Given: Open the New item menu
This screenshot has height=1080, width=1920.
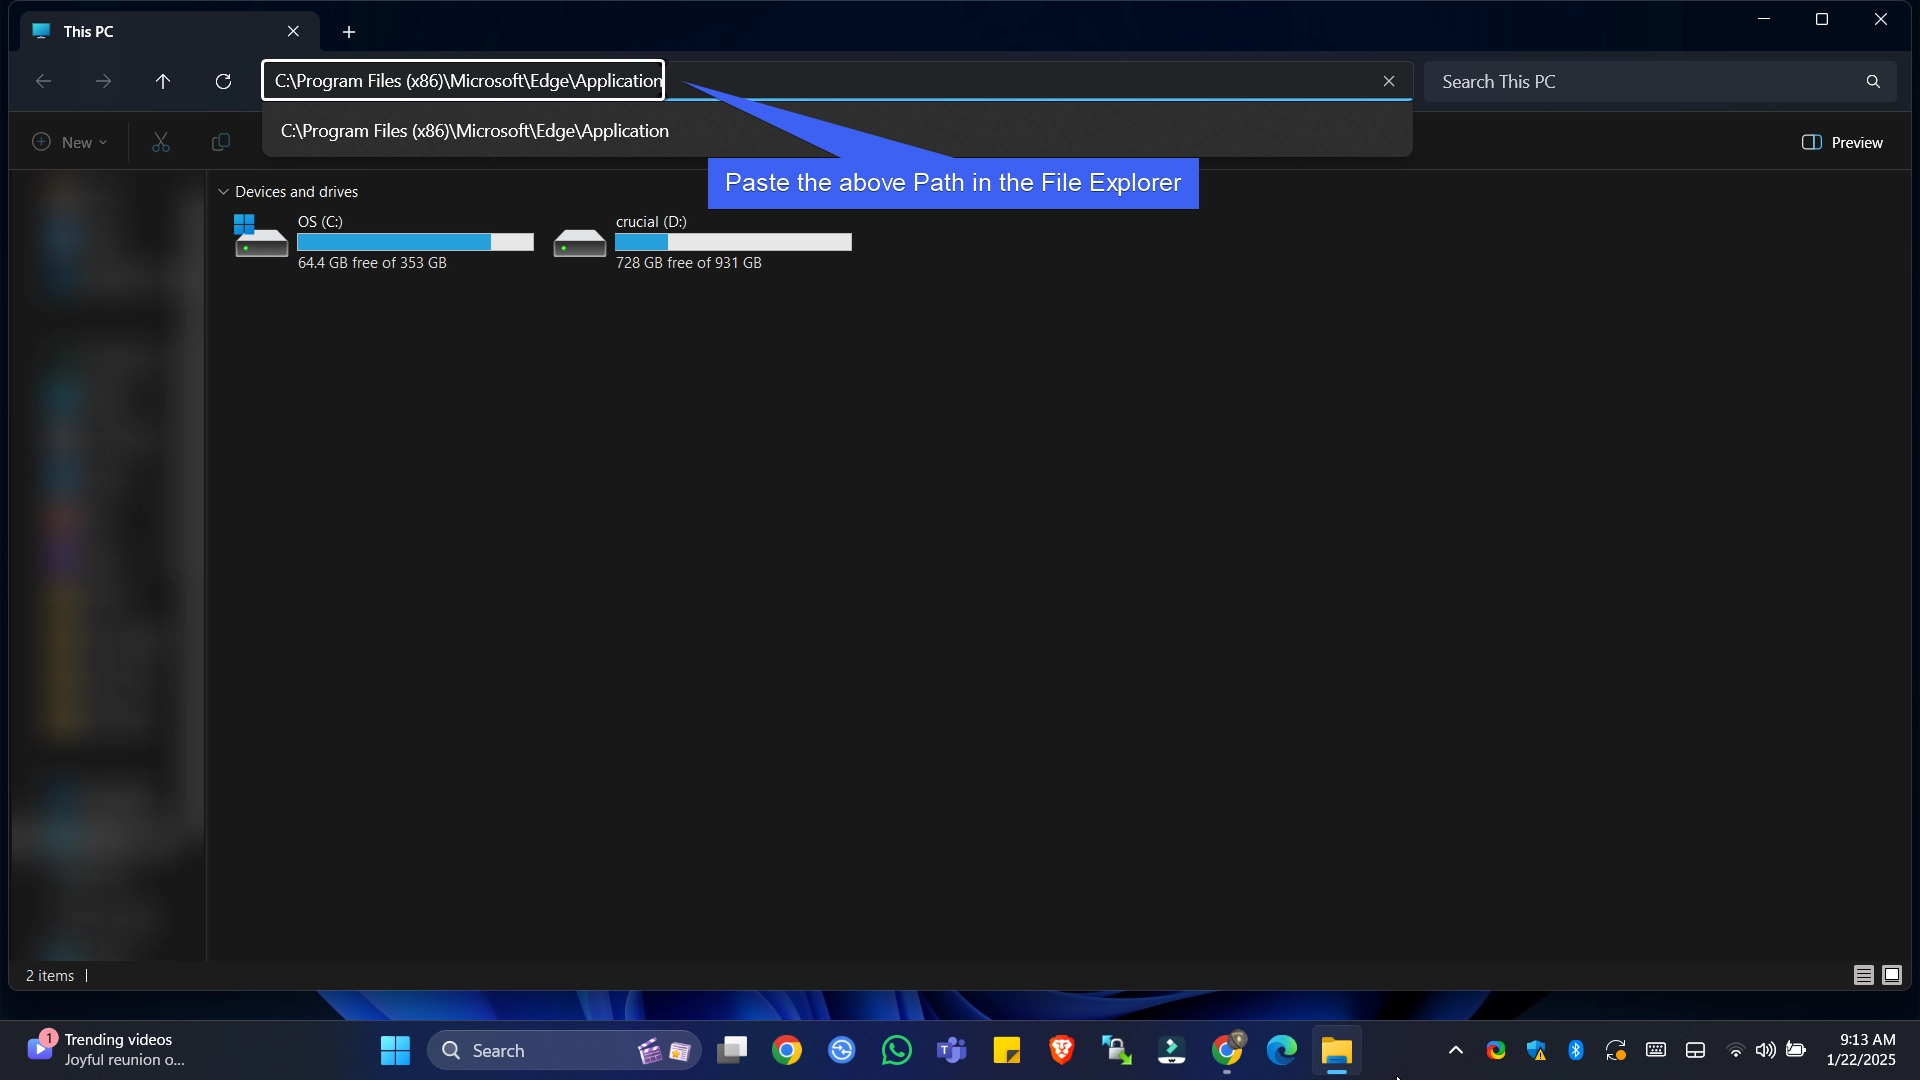Looking at the screenshot, I should 69,141.
